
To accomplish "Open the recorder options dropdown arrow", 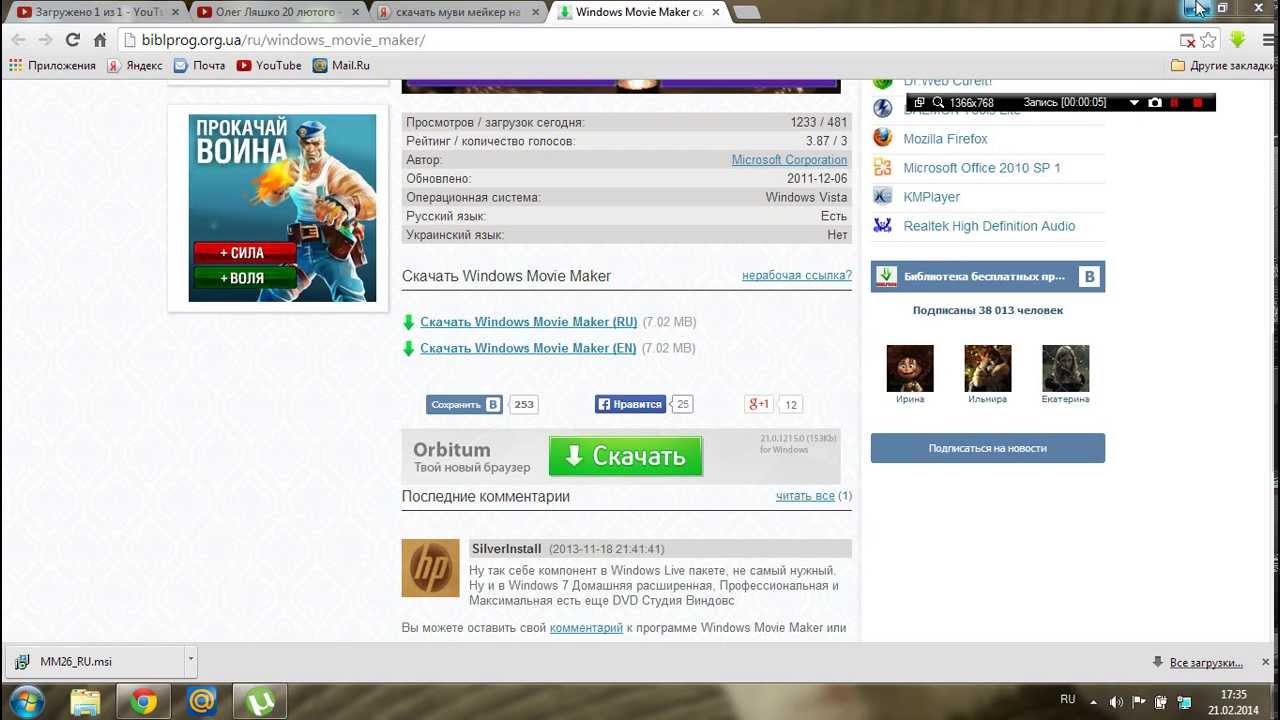I will [1134, 102].
